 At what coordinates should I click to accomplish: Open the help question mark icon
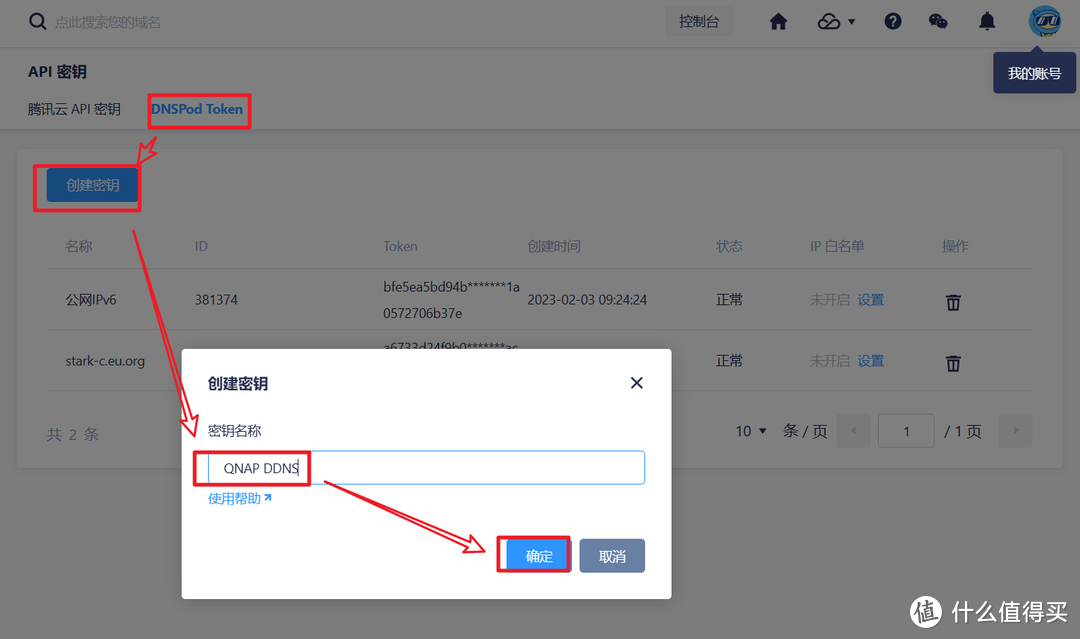pos(893,22)
